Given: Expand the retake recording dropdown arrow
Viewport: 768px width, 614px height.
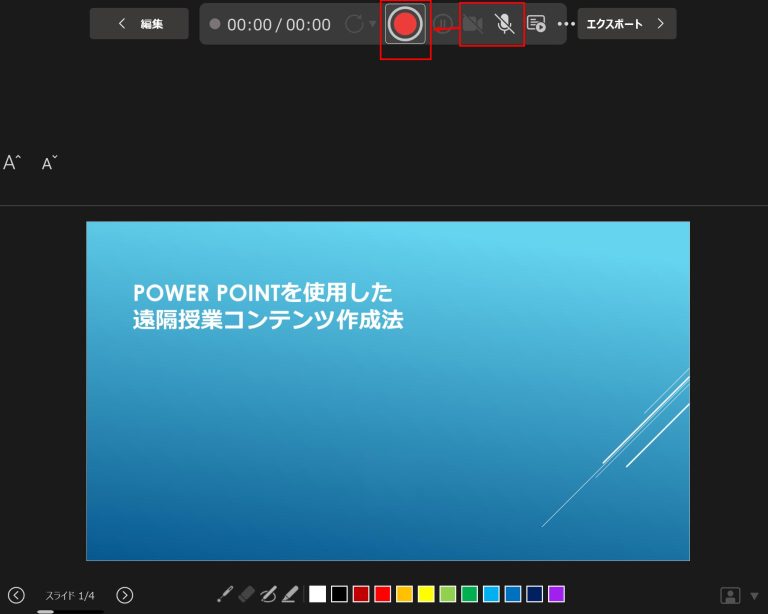Looking at the screenshot, I should (372, 24).
